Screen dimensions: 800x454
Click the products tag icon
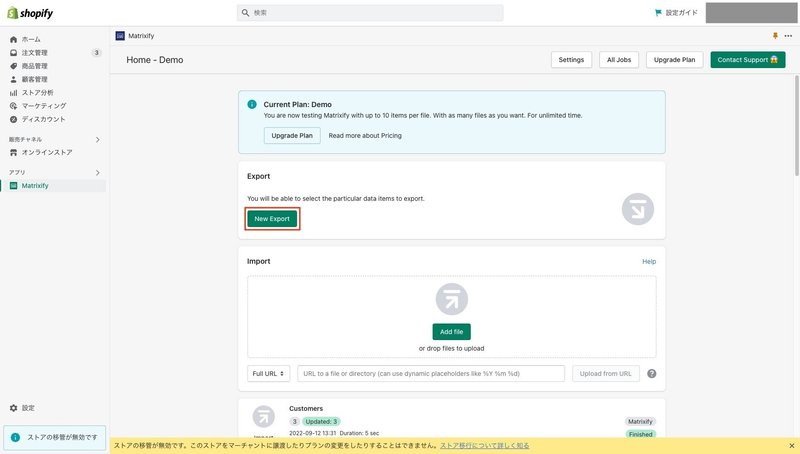tap(13, 66)
